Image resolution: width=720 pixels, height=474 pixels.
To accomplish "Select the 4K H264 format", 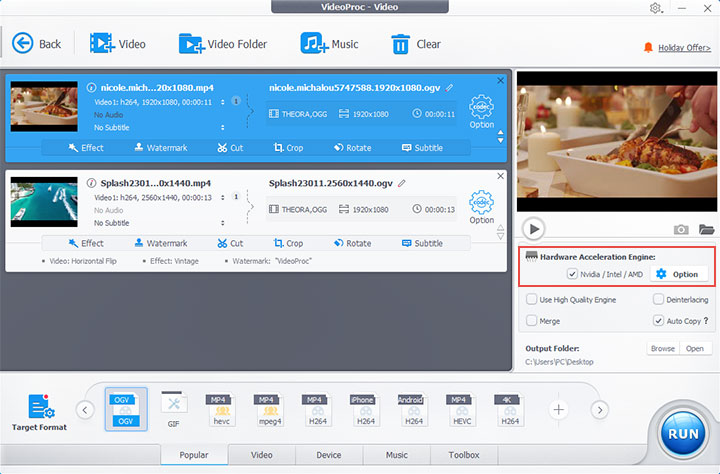I will click(510, 410).
